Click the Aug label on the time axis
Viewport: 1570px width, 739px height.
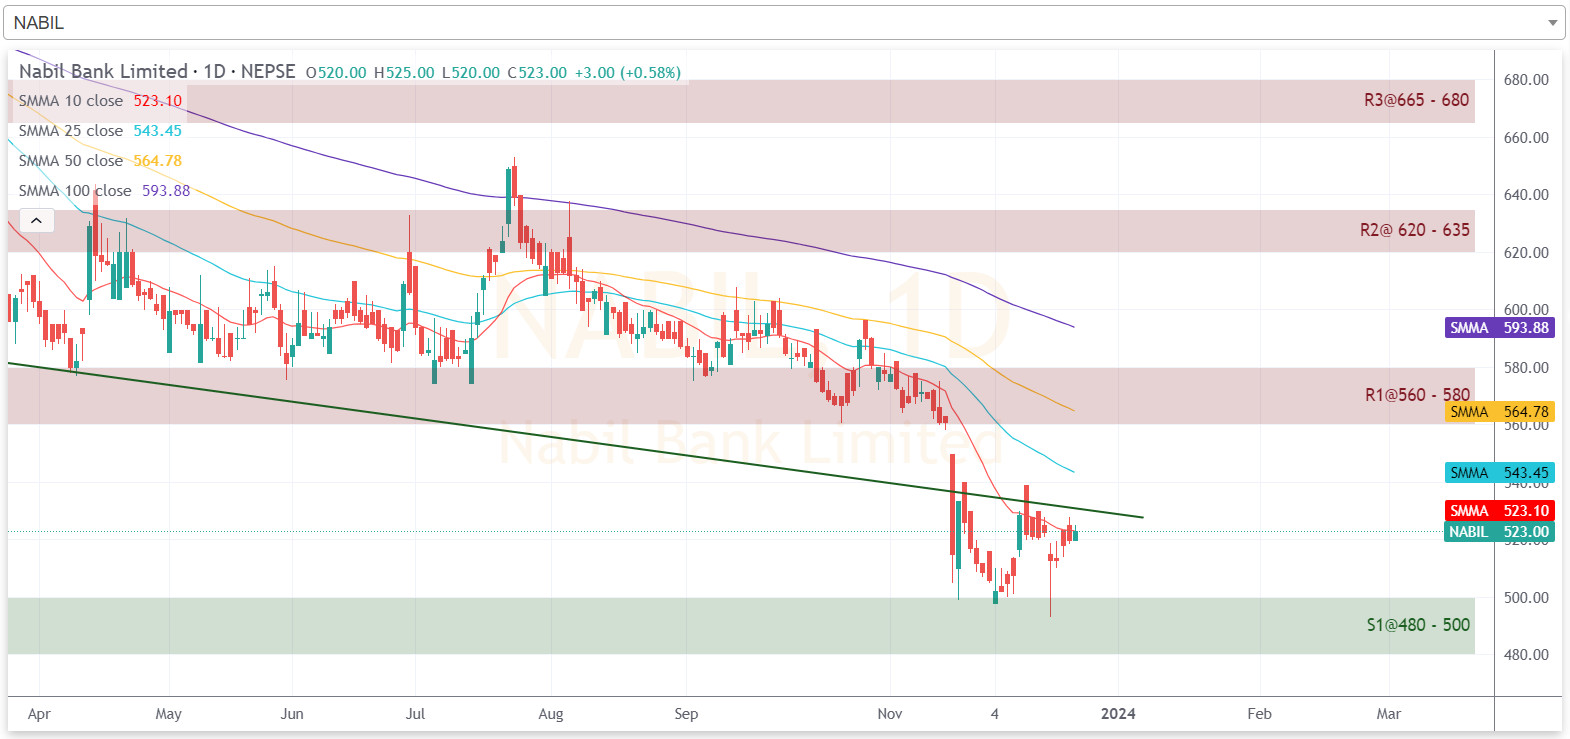[x=551, y=714]
